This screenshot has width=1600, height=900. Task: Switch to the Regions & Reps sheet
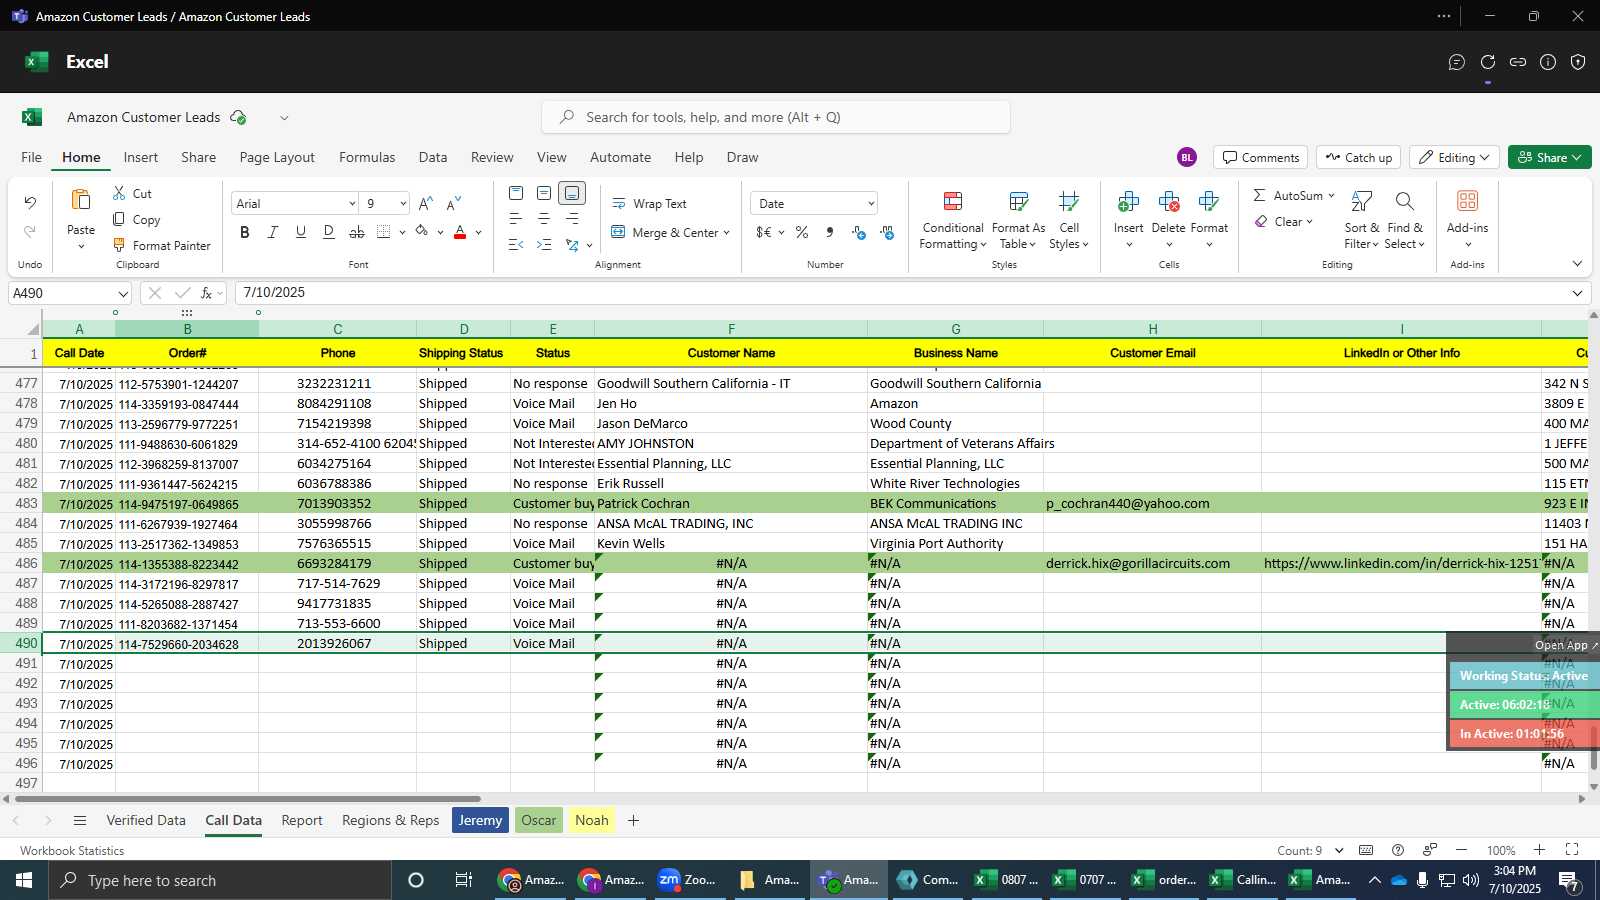click(x=391, y=820)
